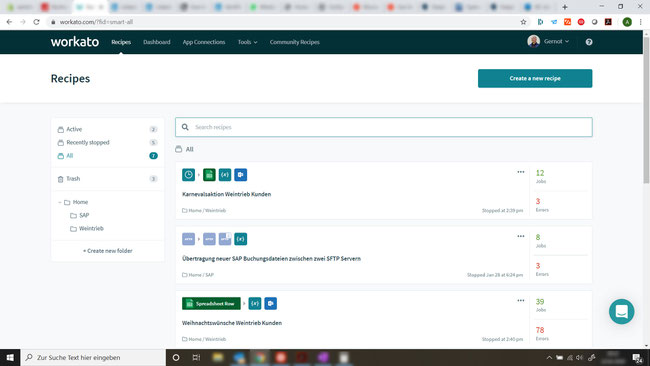650x366 pixels.
Task: Open the Windows Start menu
Action: [x=10, y=357]
